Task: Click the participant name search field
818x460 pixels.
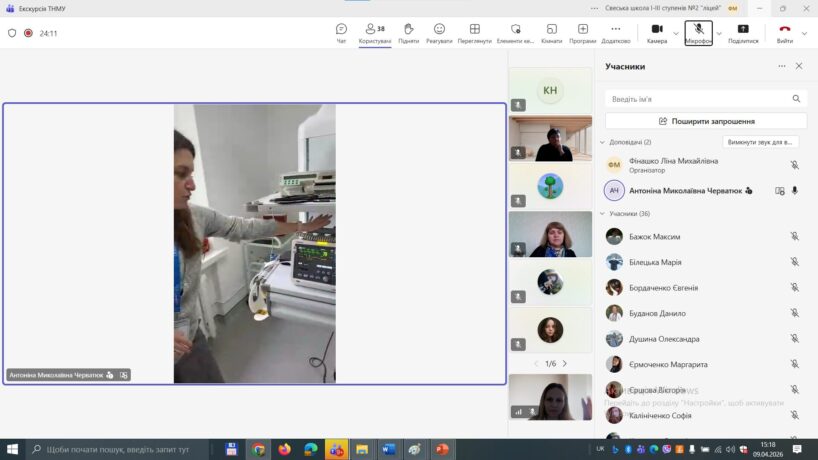Action: (x=700, y=99)
